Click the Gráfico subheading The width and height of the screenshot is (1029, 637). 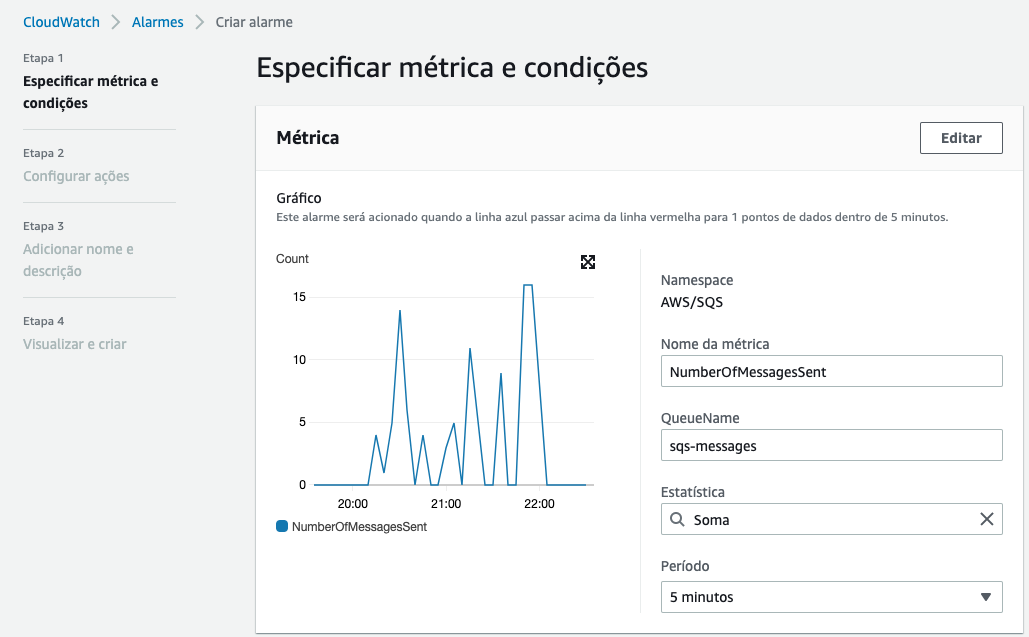point(299,198)
